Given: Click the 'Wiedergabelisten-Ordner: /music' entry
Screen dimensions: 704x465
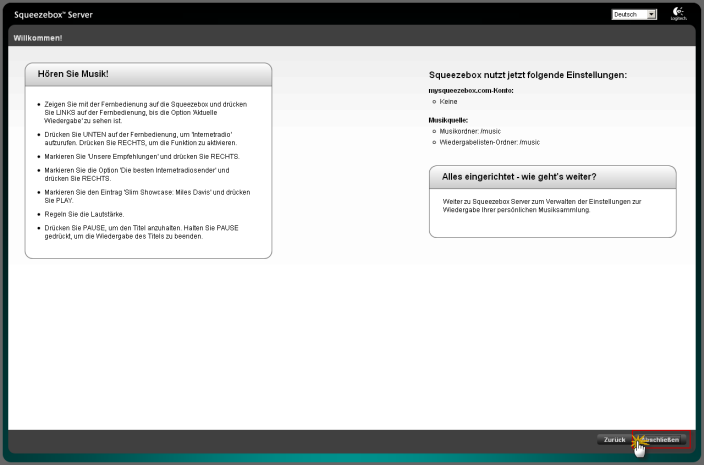Looking at the screenshot, I should (x=489, y=142).
